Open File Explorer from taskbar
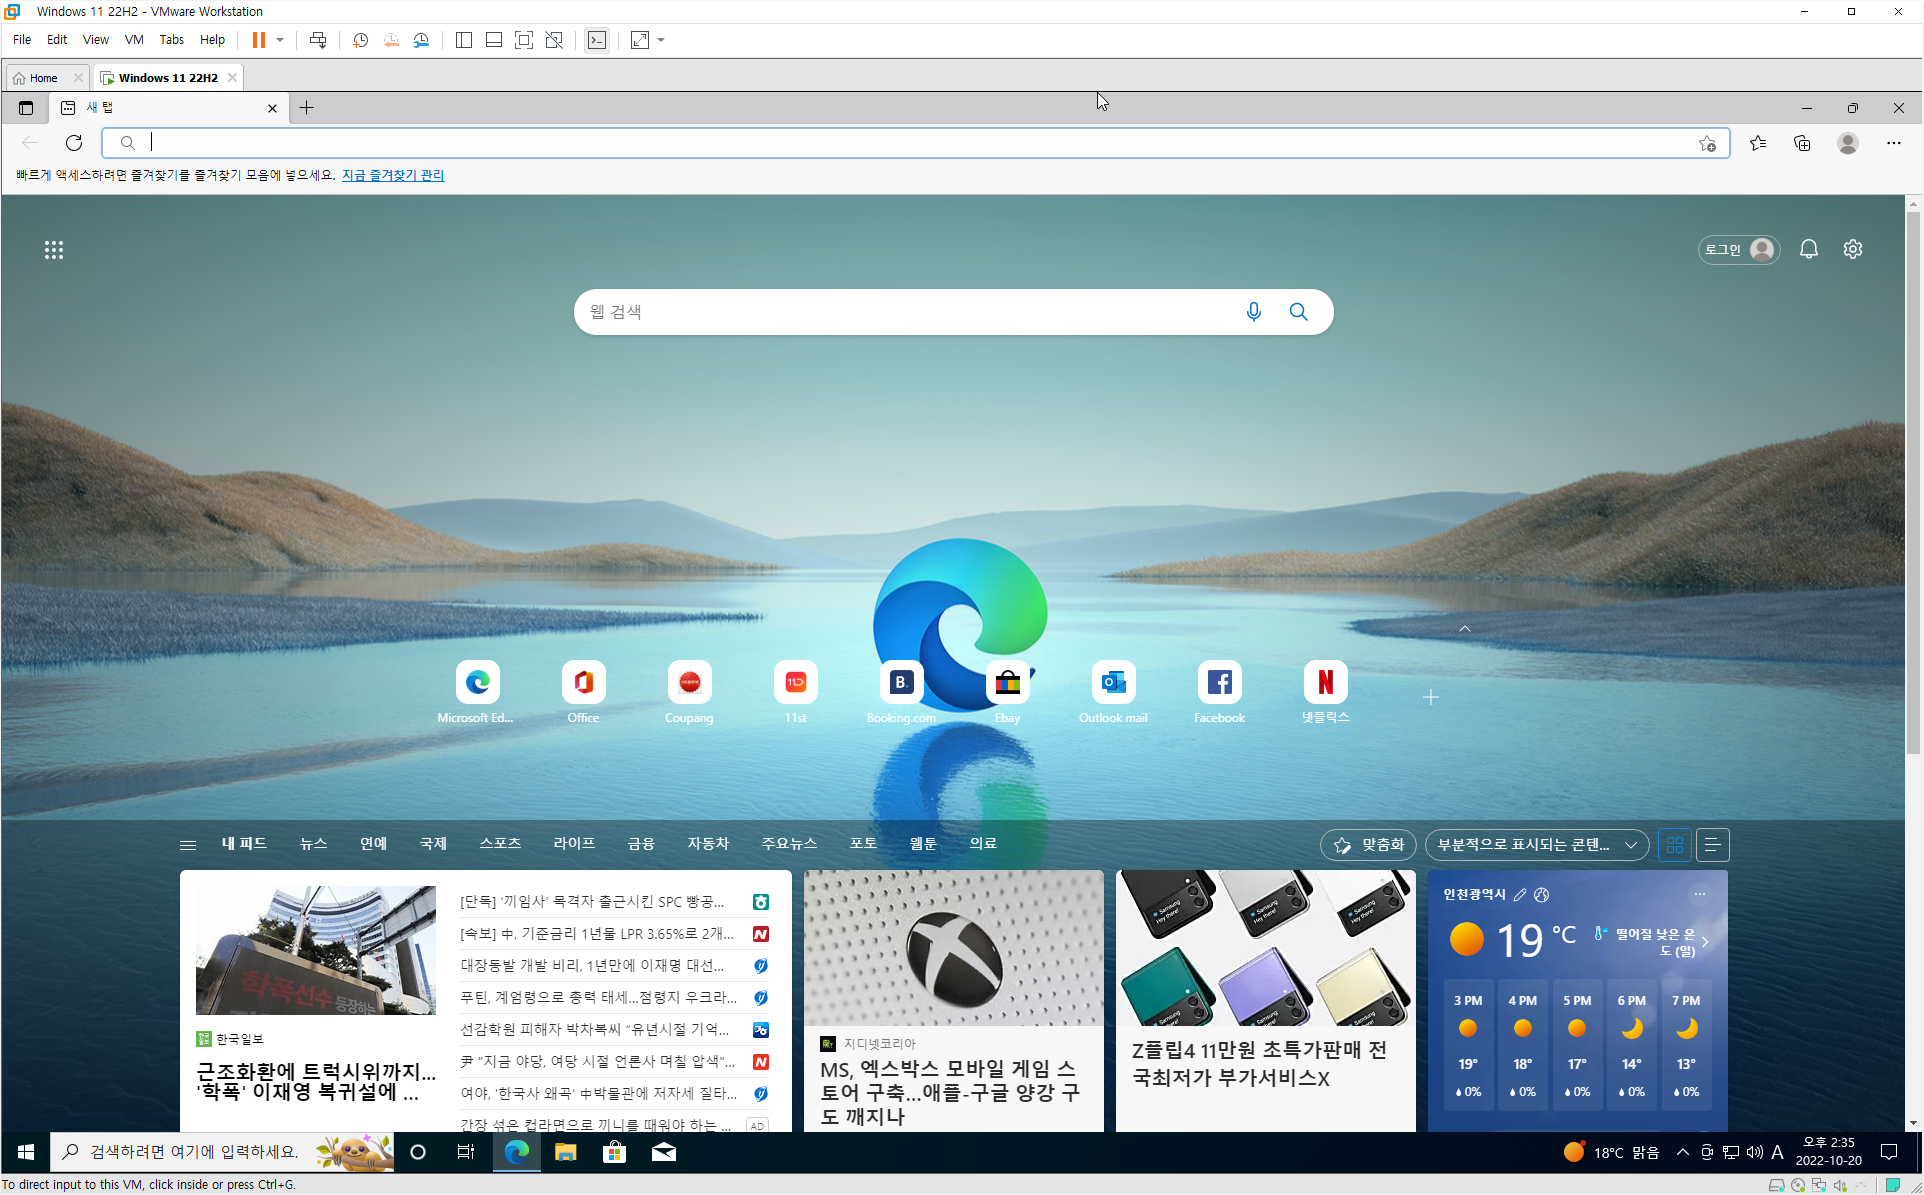Viewport: 1924px width, 1195px height. click(566, 1153)
